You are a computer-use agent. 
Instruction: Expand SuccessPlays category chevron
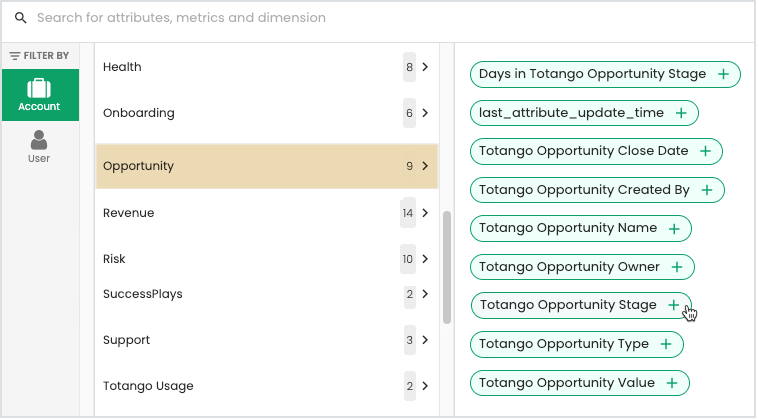click(x=425, y=294)
